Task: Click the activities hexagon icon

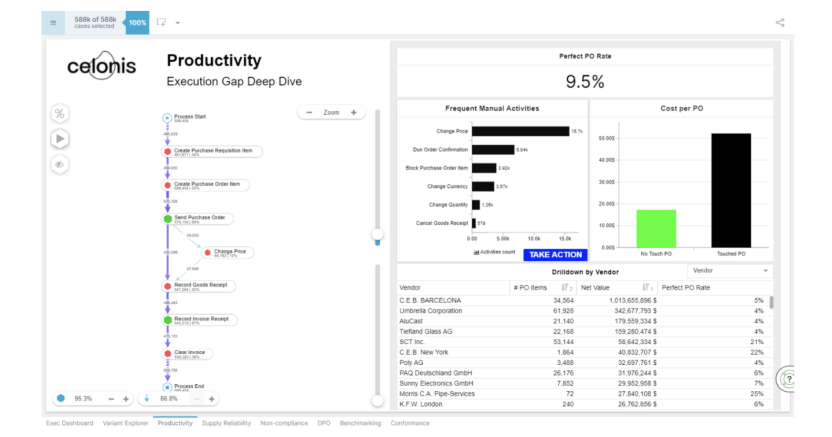Action: coord(60,398)
